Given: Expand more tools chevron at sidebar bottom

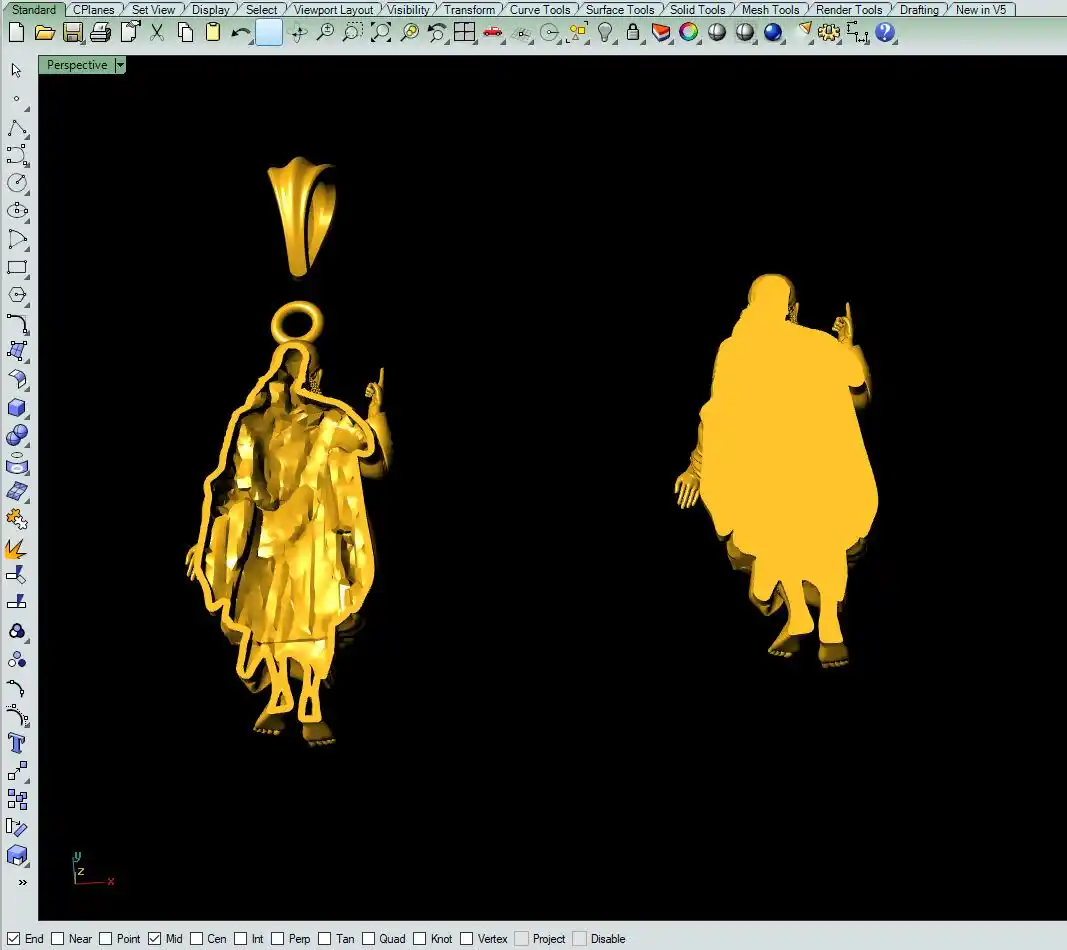Looking at the screenshot, I should click(22, 883).
